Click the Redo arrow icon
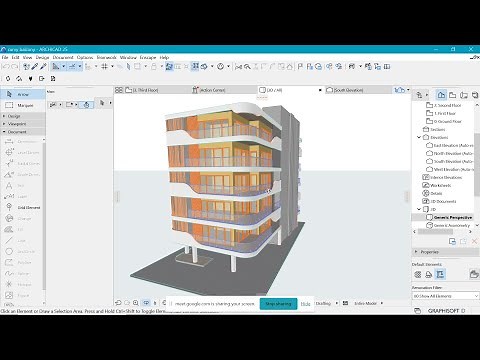480x360 pixels. click(14, 67)
